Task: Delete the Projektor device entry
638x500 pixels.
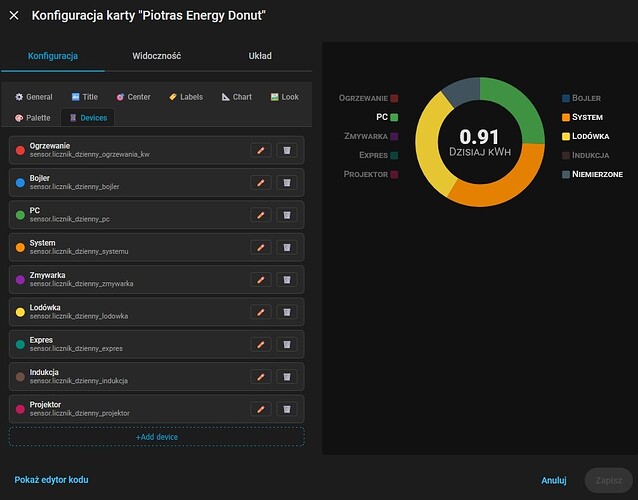Action: pyautogui.click(x=287, y=409)
